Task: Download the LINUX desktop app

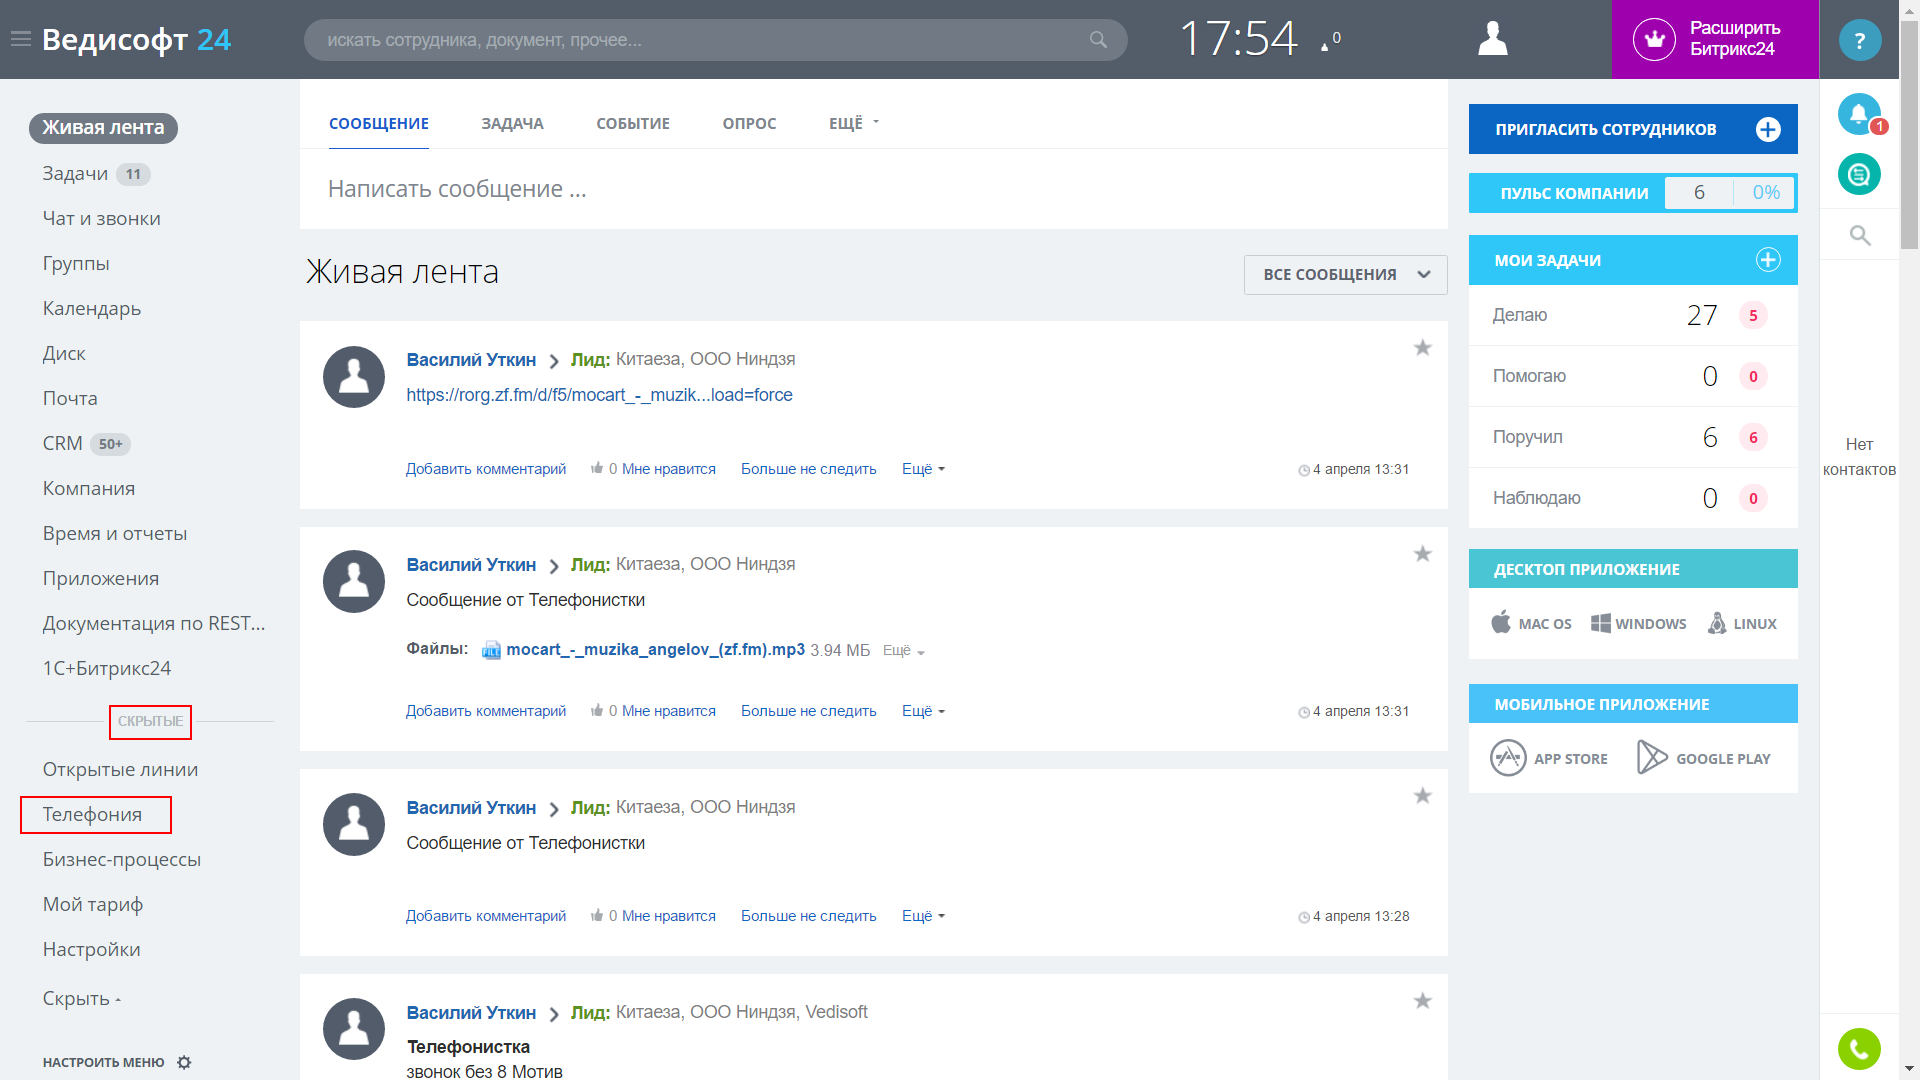Action: coord(1742,623)
